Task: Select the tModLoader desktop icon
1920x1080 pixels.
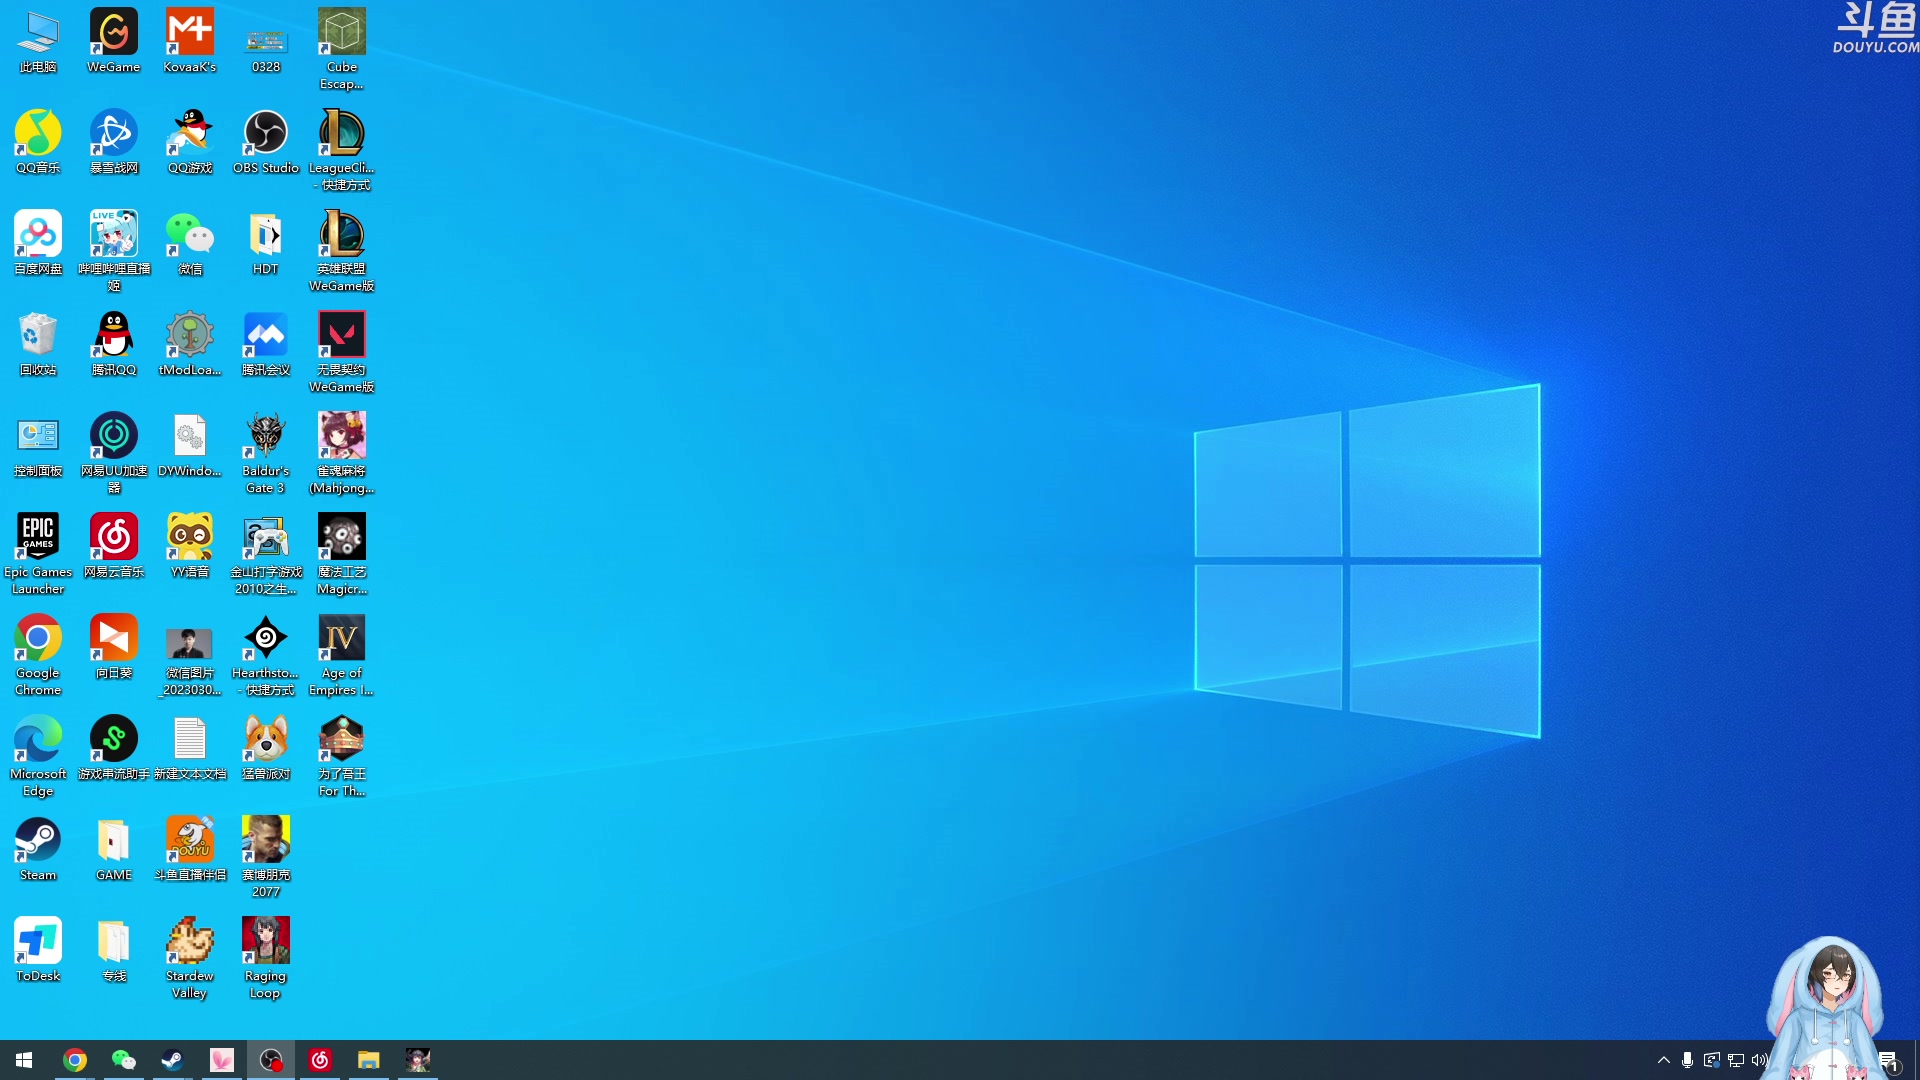Action: pos(190,344)
